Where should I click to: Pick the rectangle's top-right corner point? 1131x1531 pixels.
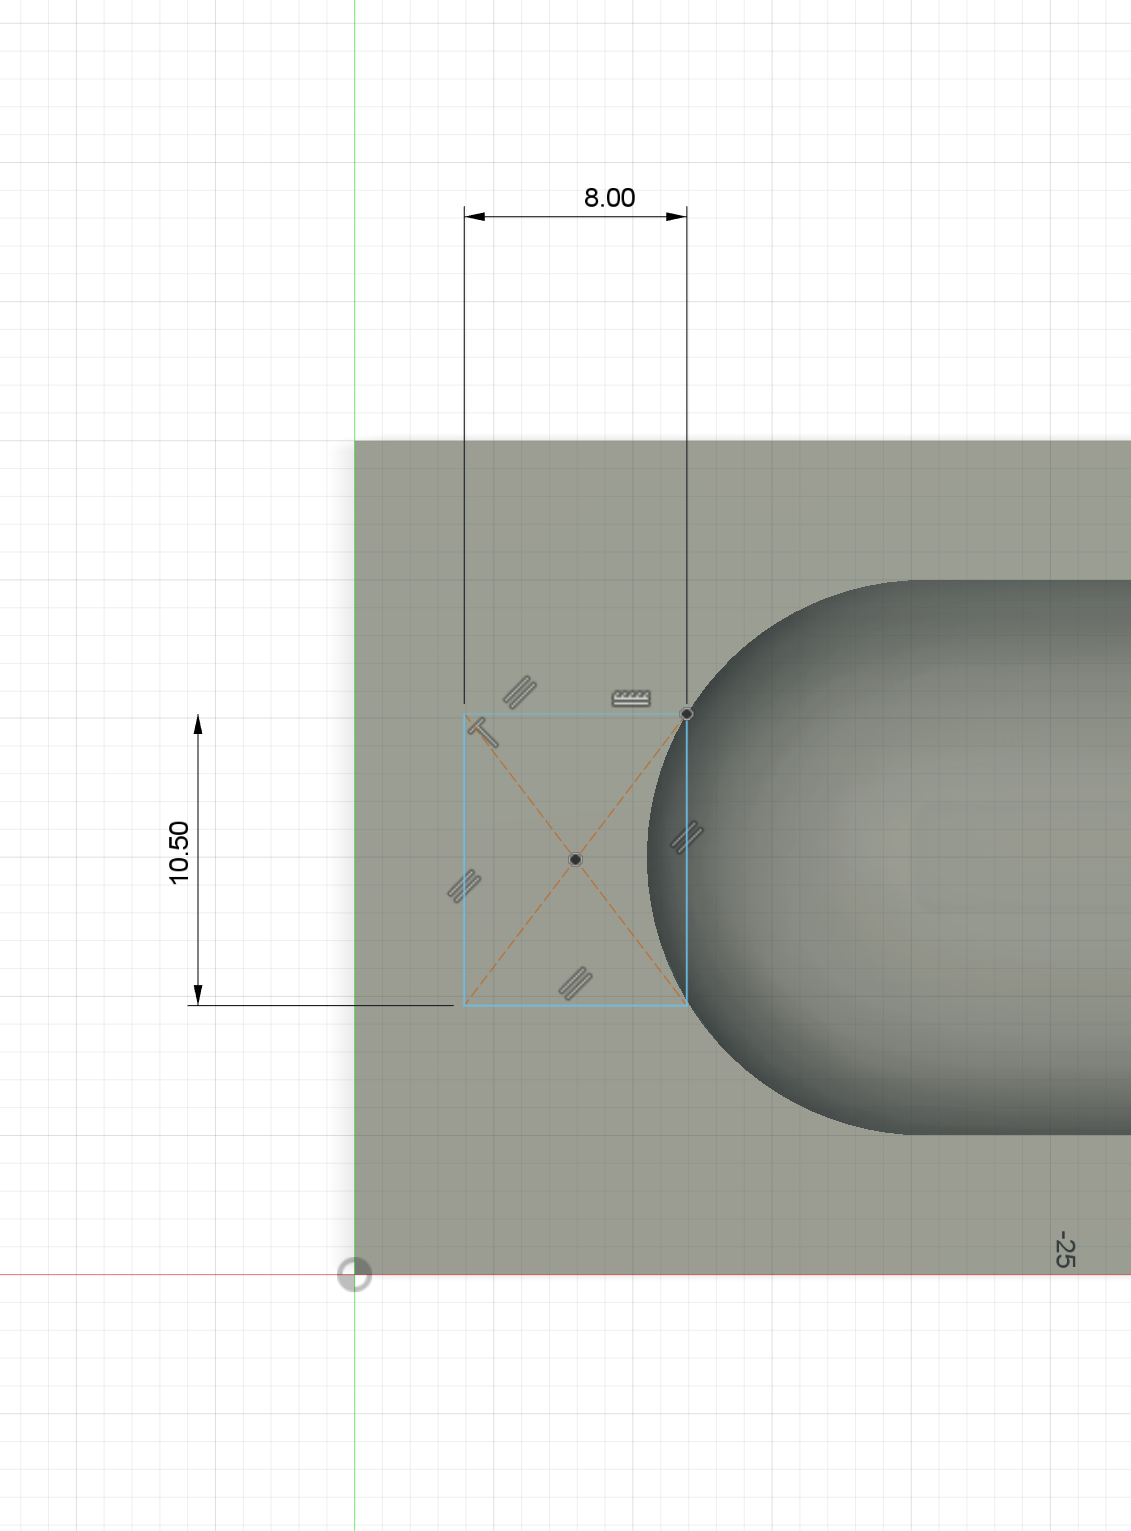[686, 714]
